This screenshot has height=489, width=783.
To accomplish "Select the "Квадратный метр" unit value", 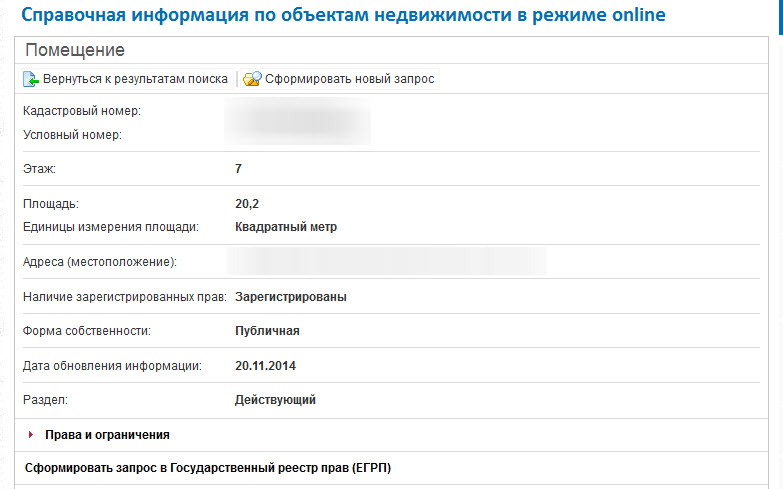I will (286, 227).
